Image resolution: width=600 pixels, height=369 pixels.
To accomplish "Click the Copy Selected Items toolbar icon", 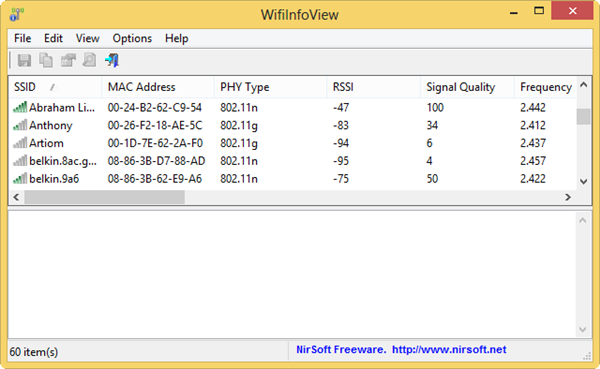I will tap(46, 60).
